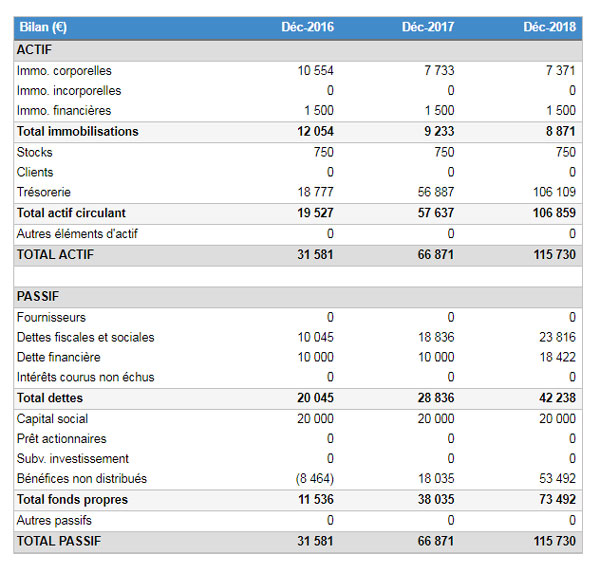Select the 'Déc-2016' column header
Image resolution: width=600 pixels, height=573 pixels.
click(x=308, y=27)
